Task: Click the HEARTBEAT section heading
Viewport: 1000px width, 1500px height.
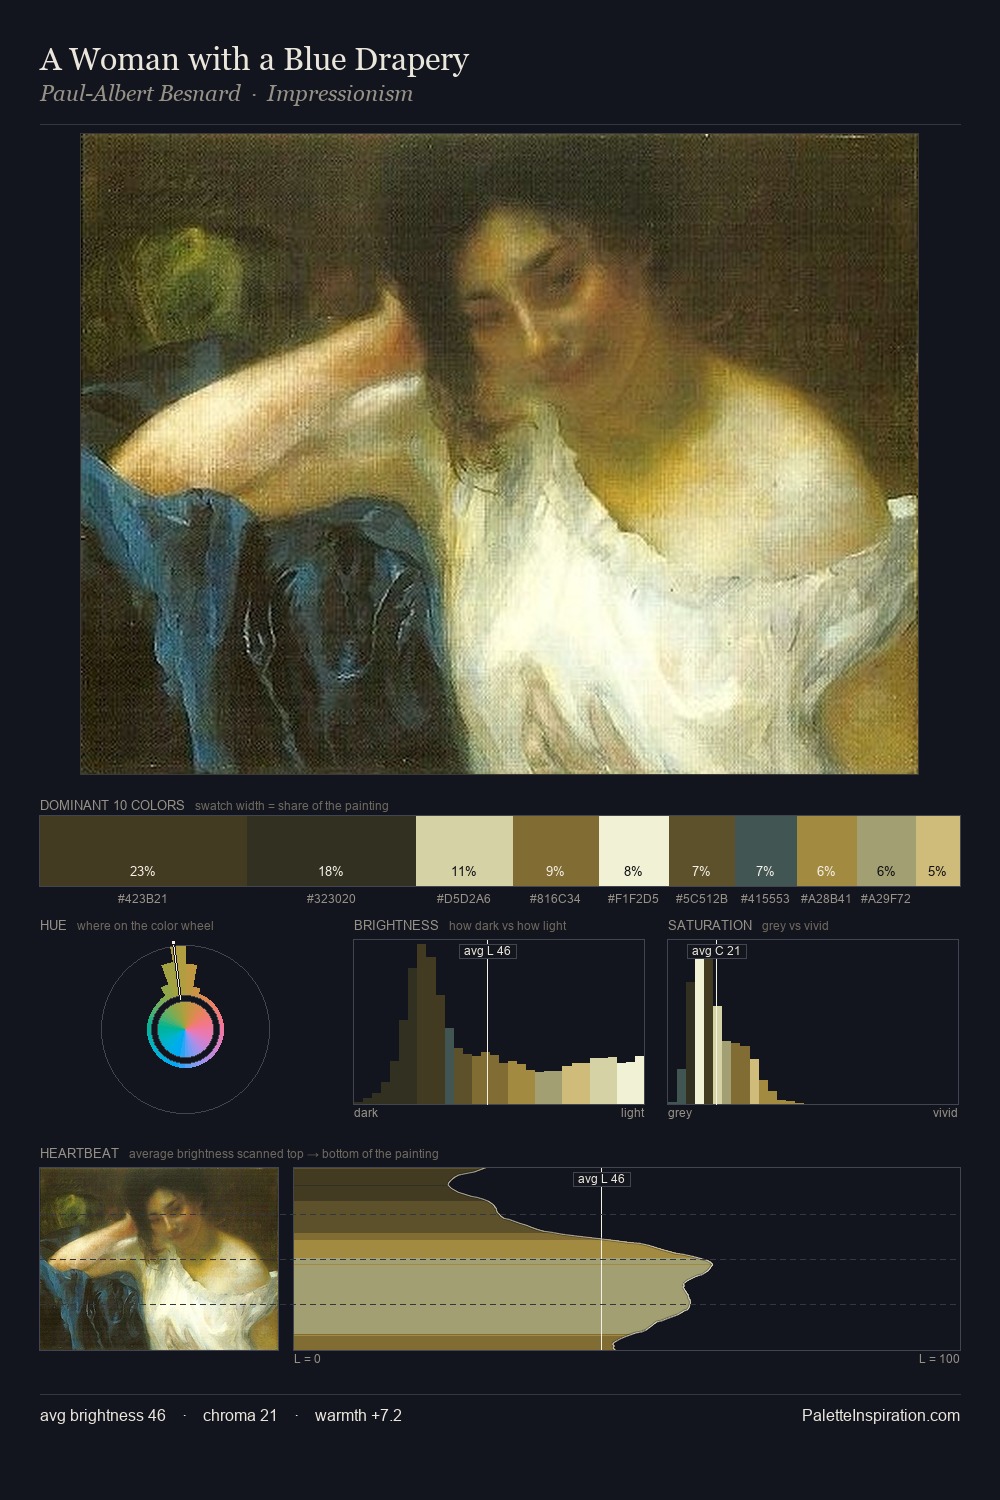Action: point(79,1153)
